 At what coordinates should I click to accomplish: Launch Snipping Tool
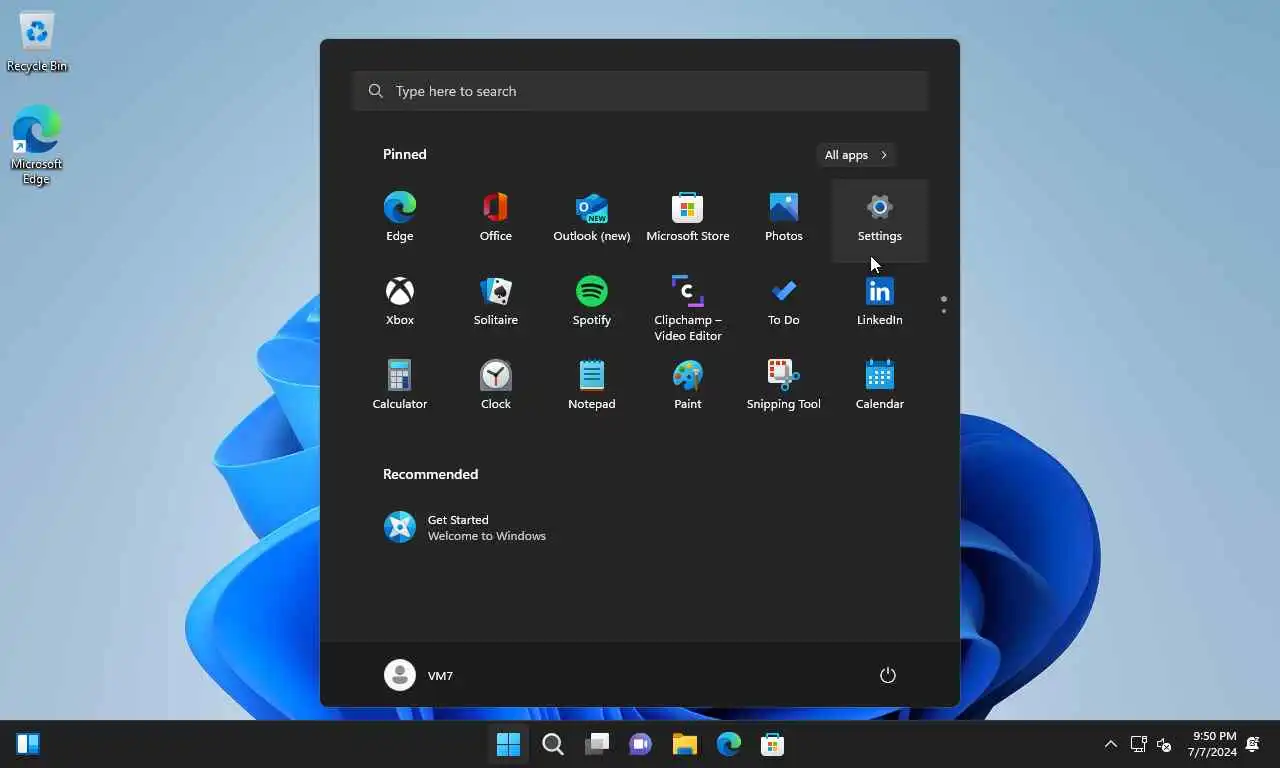(x=784, y=387)
